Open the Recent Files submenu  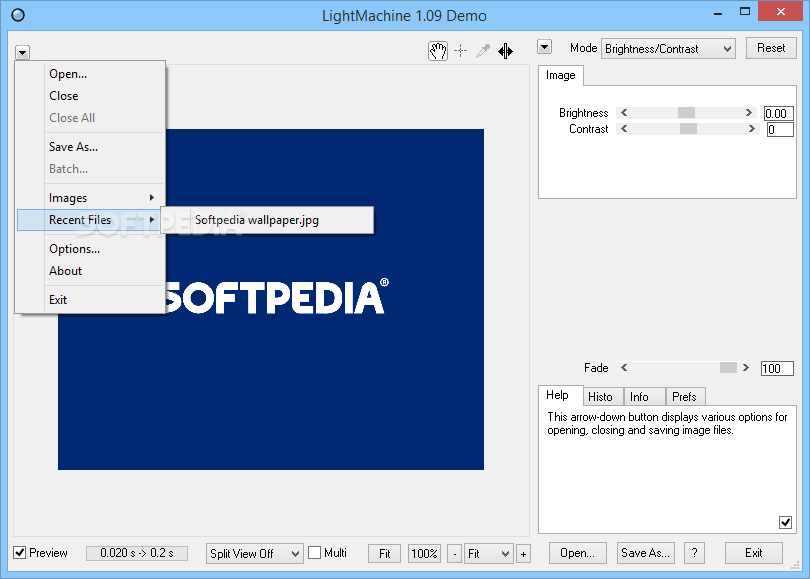point(89,220)
